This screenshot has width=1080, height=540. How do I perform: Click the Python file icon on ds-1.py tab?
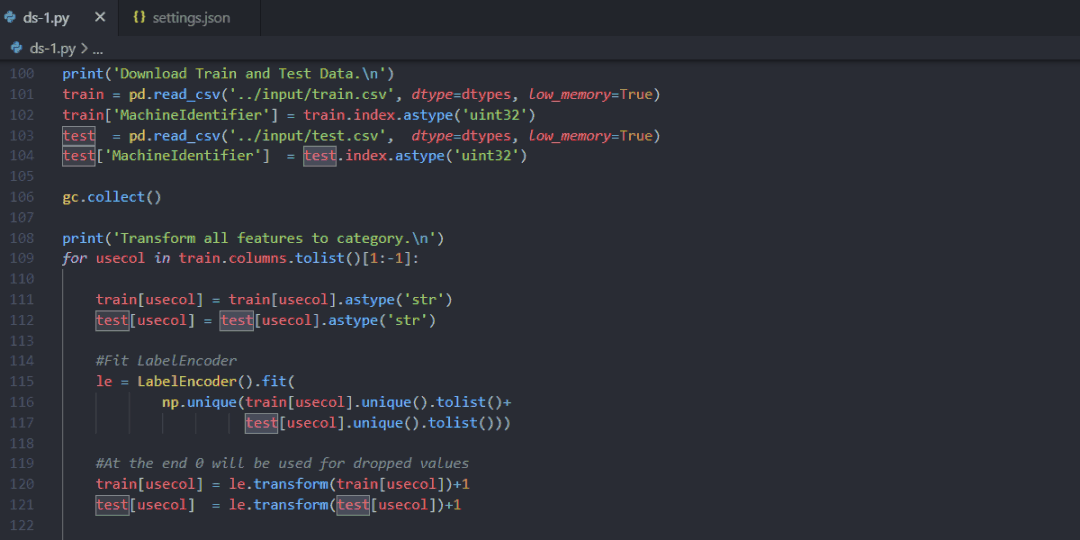[x=10, y=18]
